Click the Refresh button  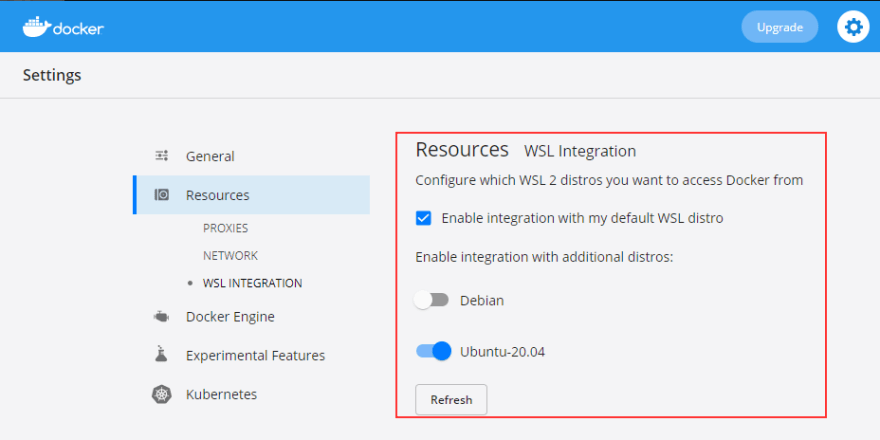pos(451,400)
